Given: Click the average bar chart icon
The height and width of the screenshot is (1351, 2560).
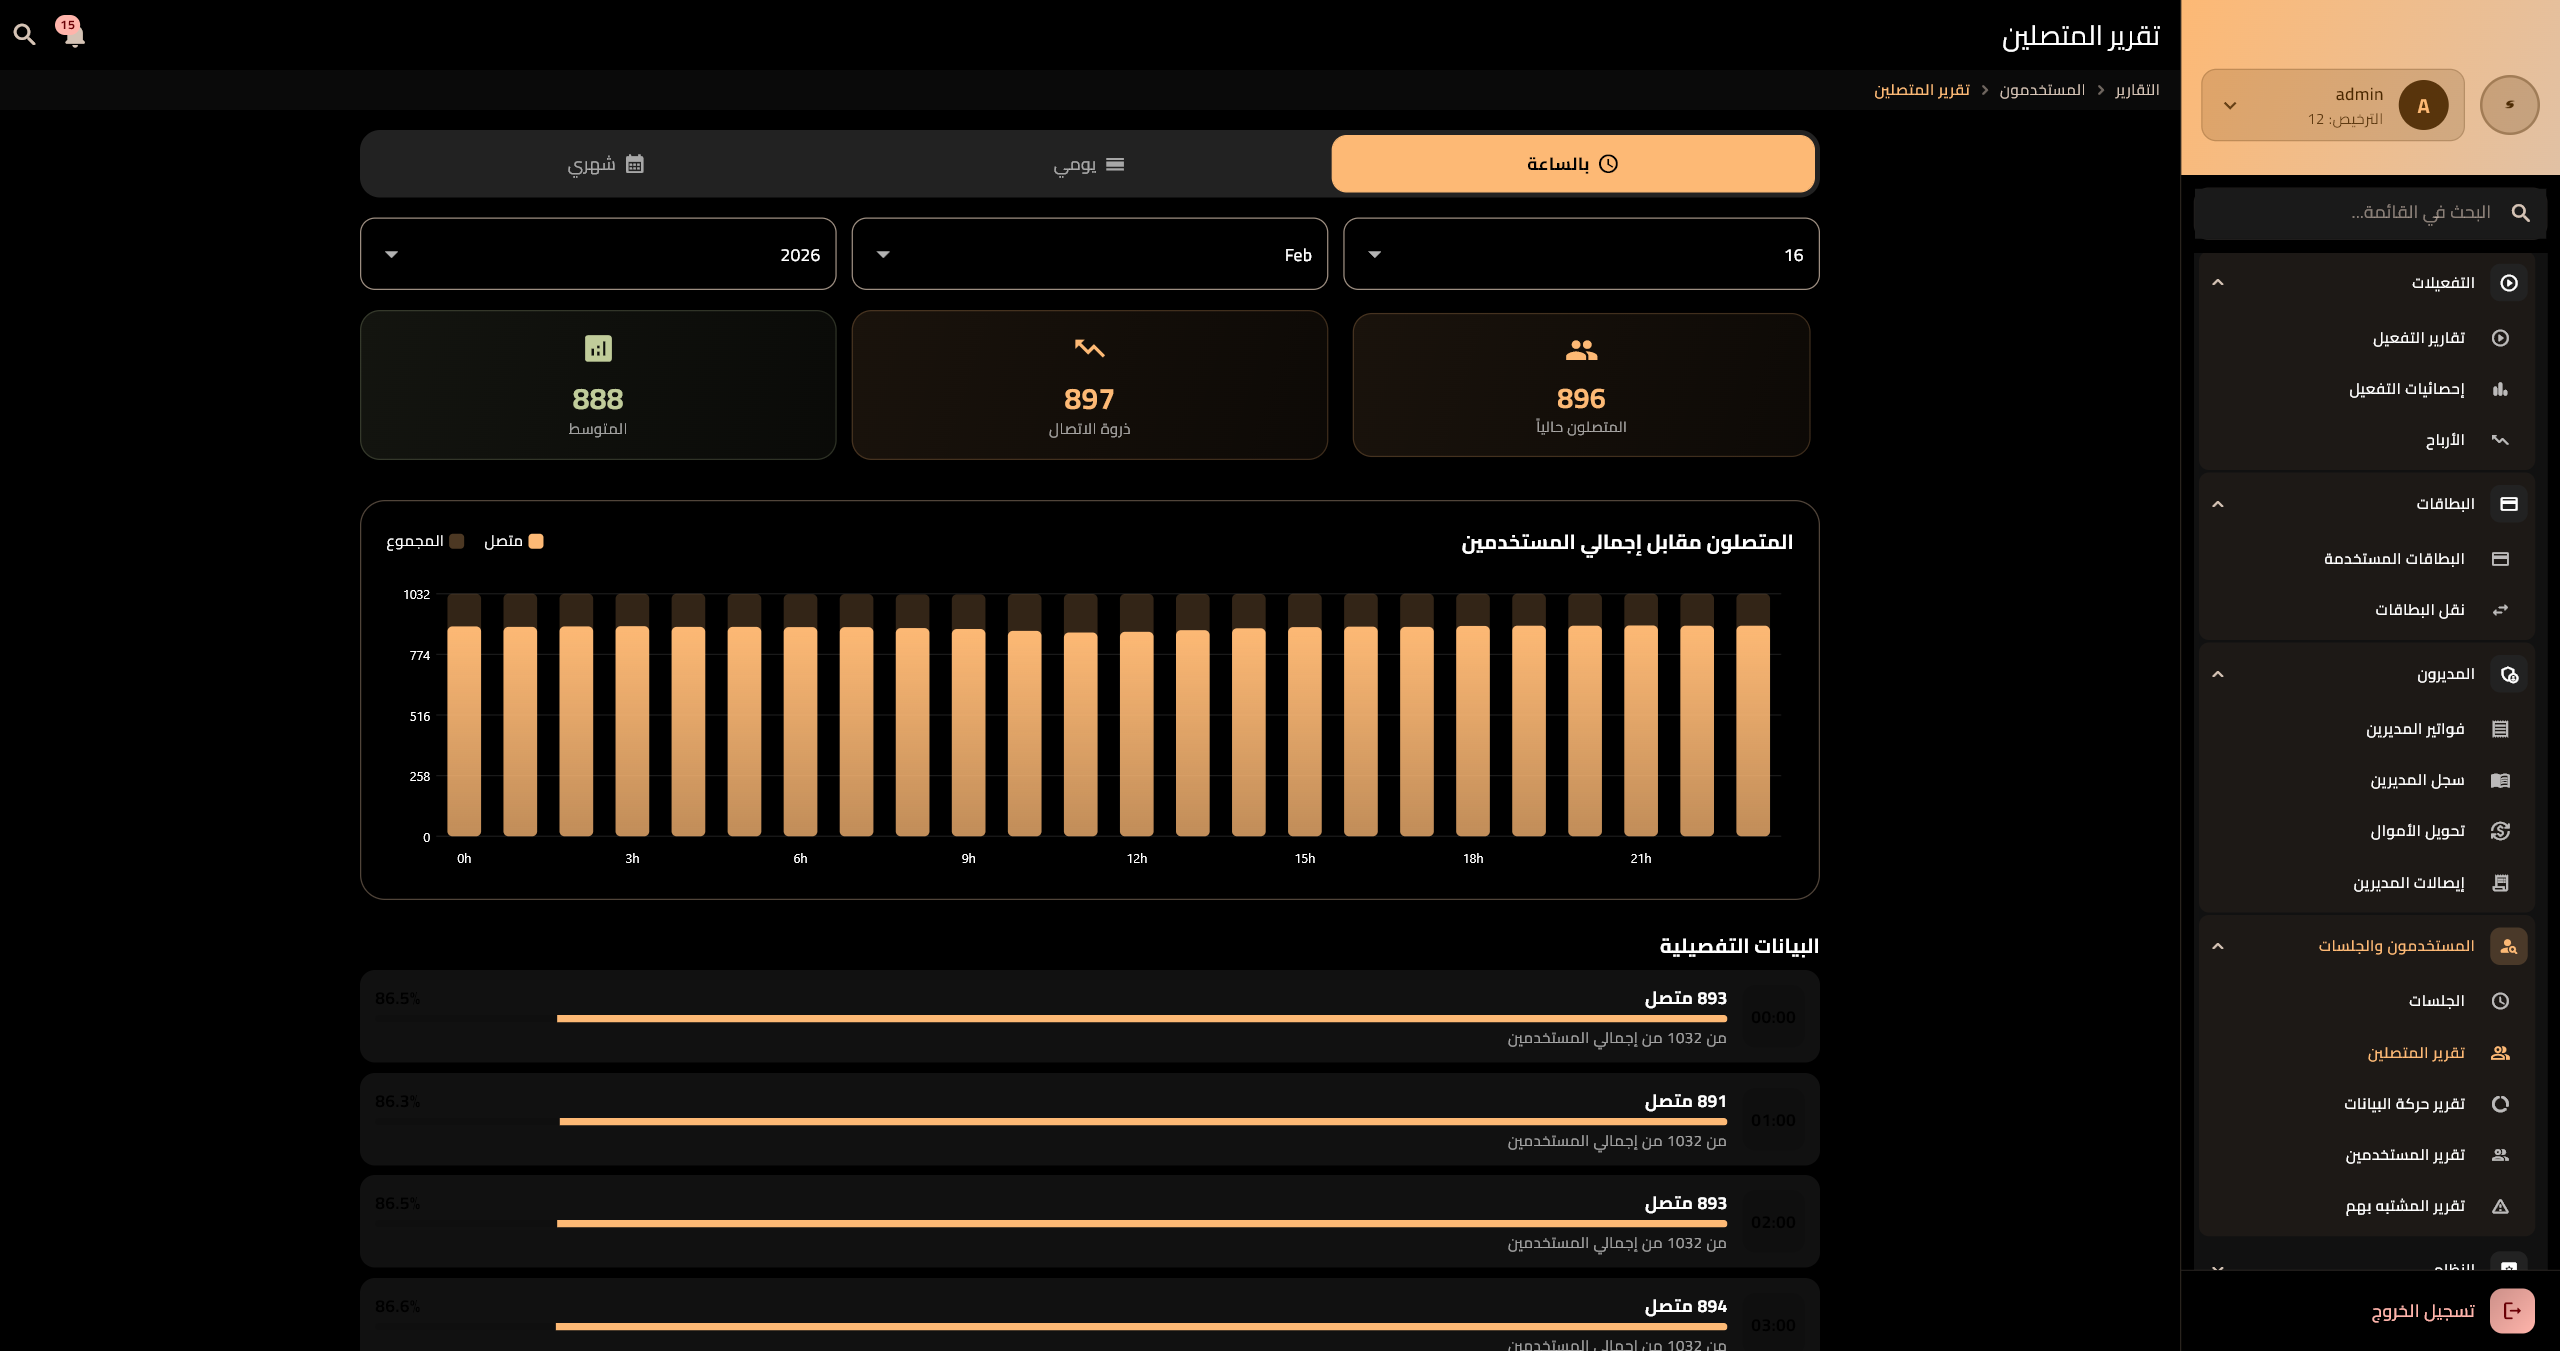Looking at the screenshot, I should point(598,349).
